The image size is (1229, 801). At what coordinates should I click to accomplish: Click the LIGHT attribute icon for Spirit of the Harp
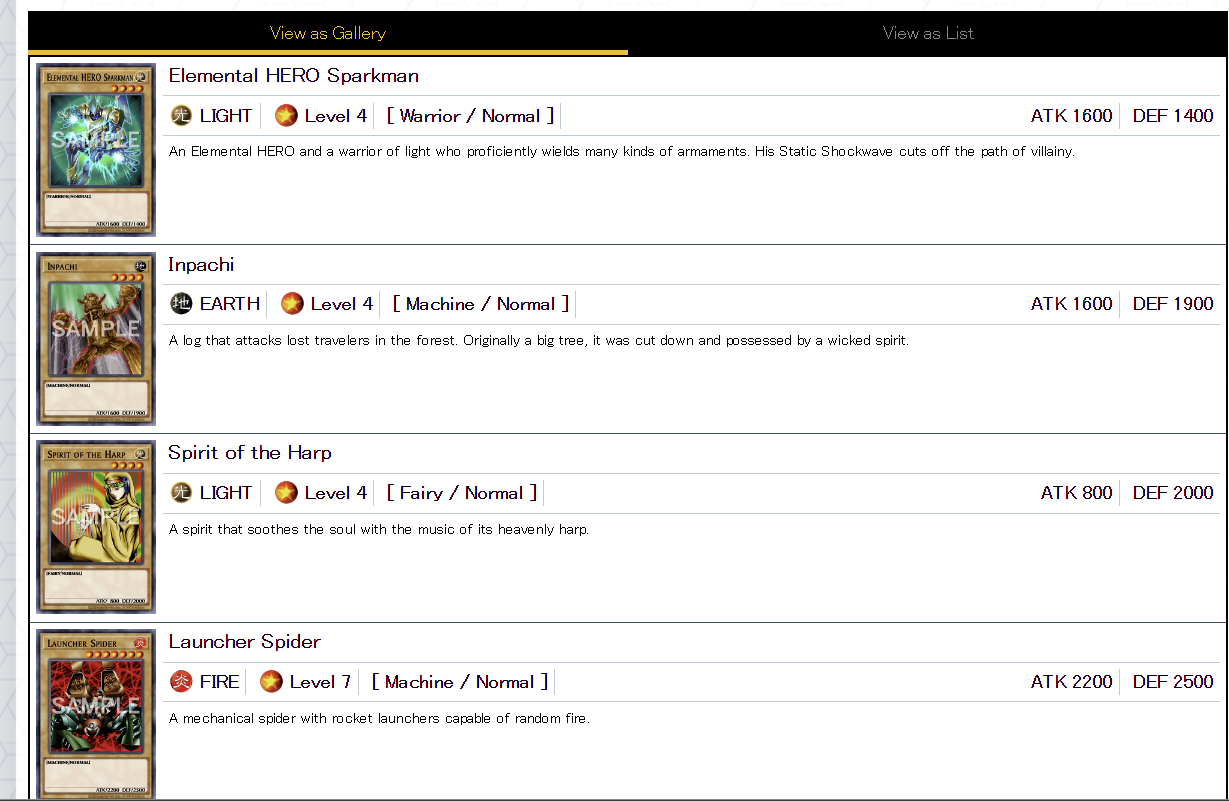pyautogui.click(x=181, y=493)
